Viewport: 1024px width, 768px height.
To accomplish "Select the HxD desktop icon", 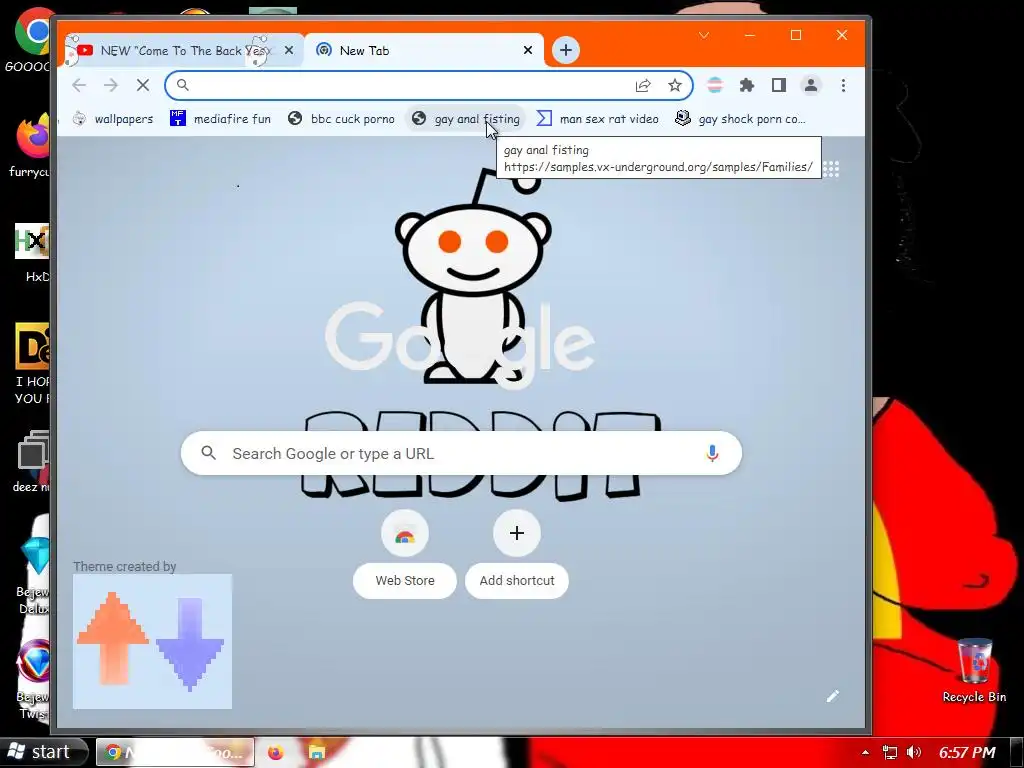I will click(33, 253).
